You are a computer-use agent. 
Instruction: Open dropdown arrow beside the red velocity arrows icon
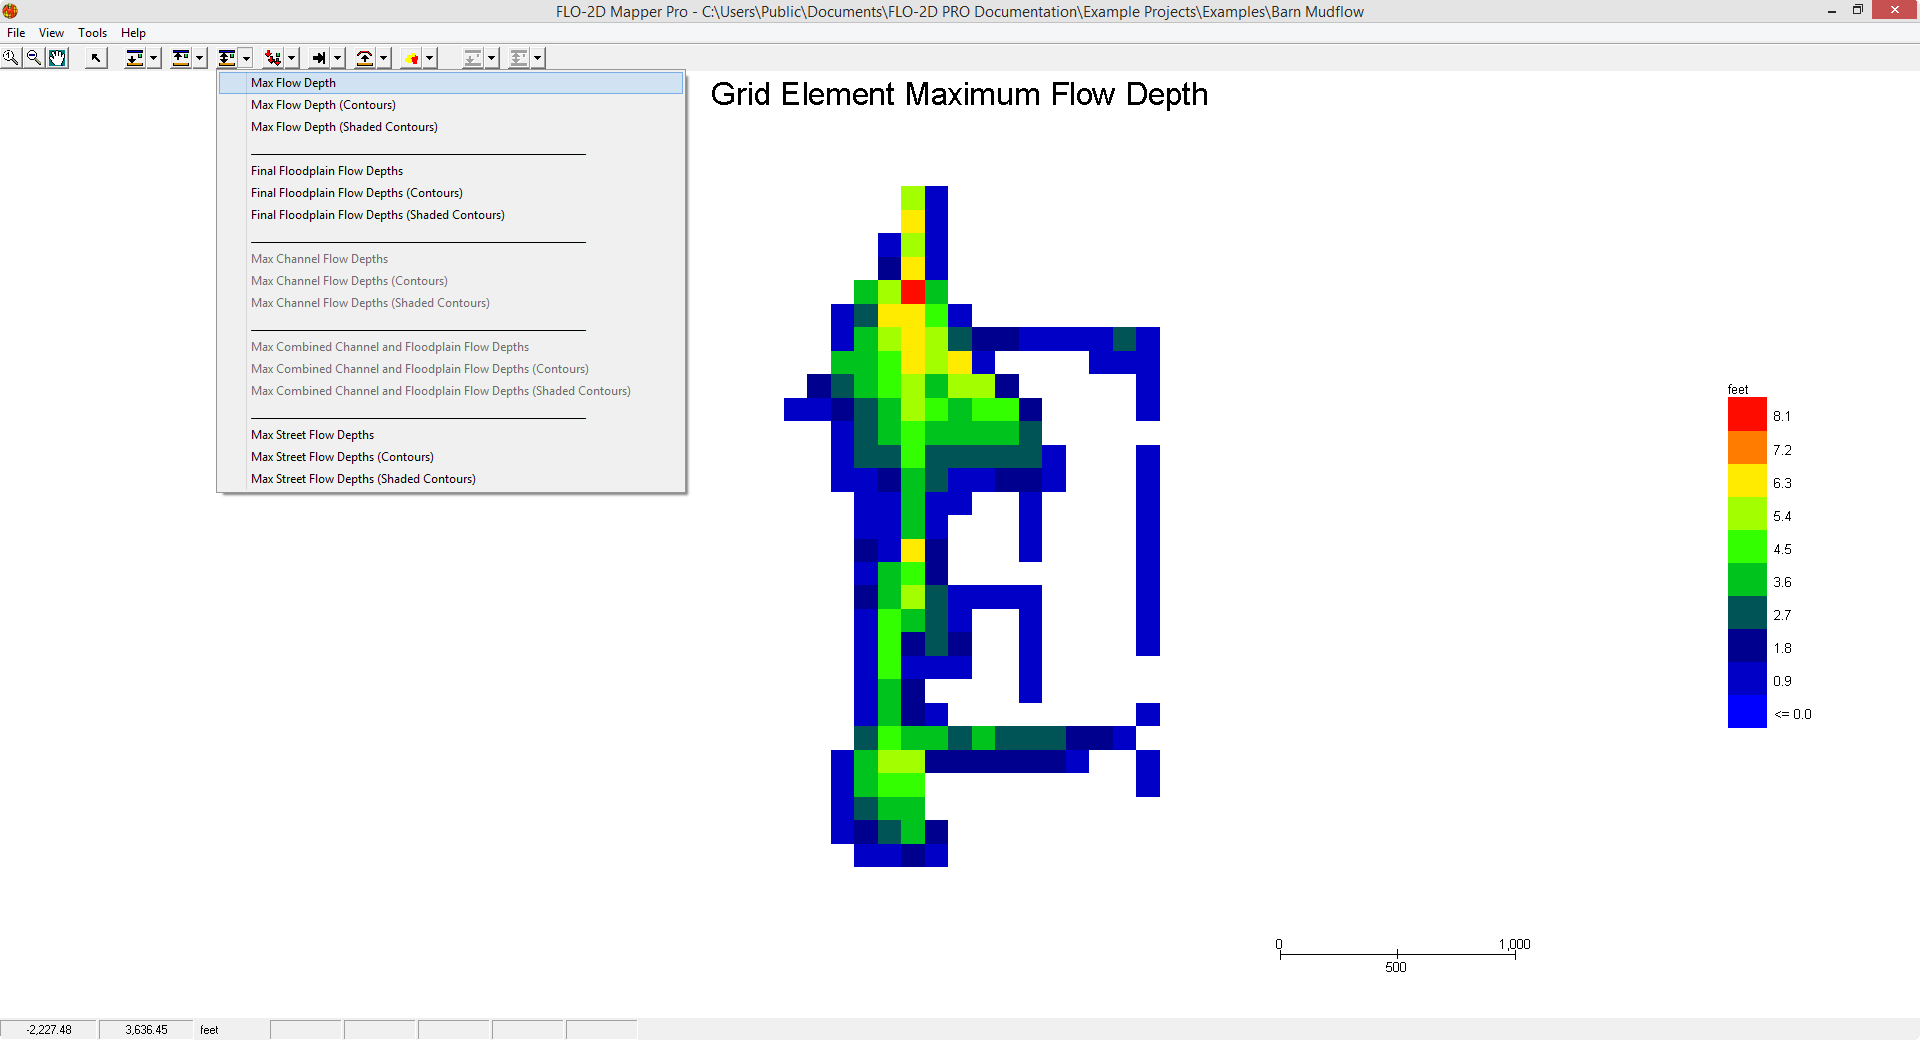tap(292, 58)
